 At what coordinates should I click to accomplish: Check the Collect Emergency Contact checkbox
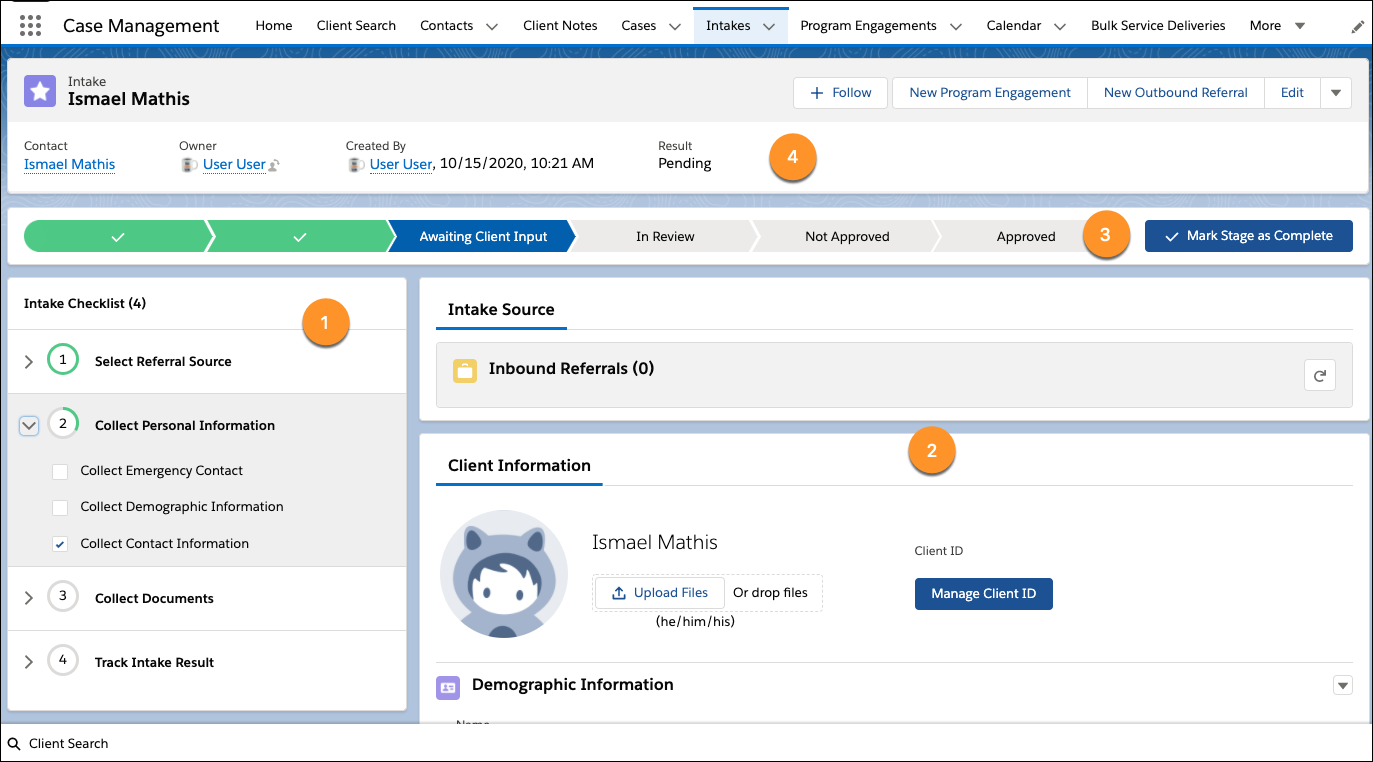[x=60, y=471]
